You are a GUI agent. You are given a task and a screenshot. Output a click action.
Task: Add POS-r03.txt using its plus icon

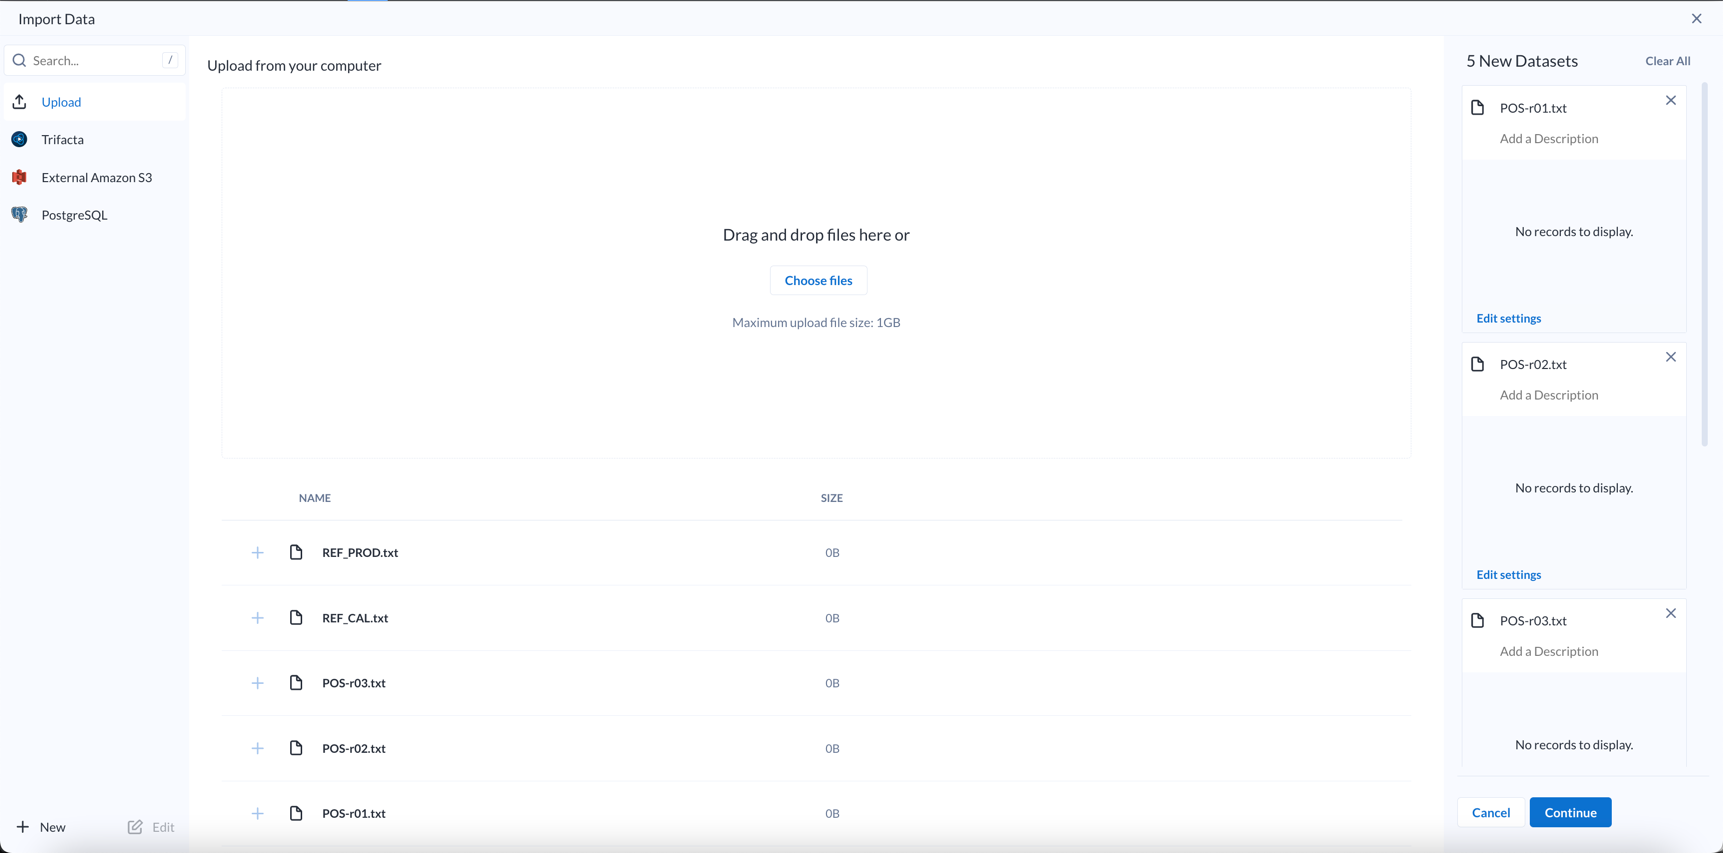click(258, 683)
